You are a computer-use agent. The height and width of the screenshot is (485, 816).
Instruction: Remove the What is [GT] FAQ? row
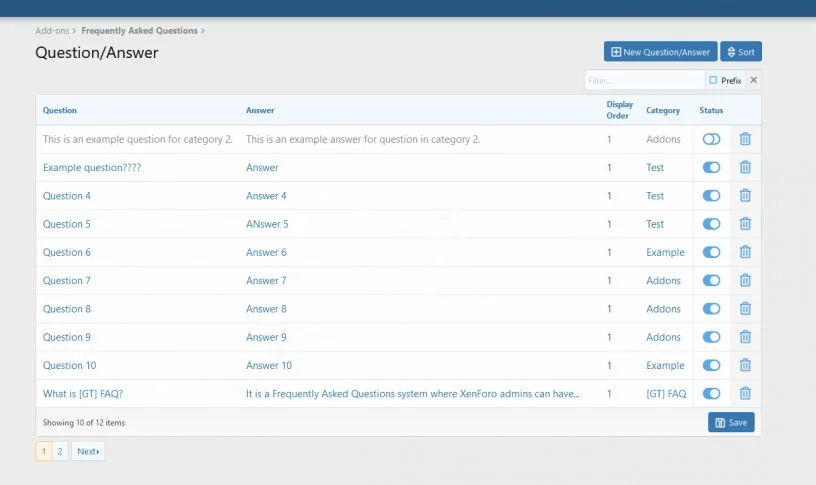coord(745,394)
